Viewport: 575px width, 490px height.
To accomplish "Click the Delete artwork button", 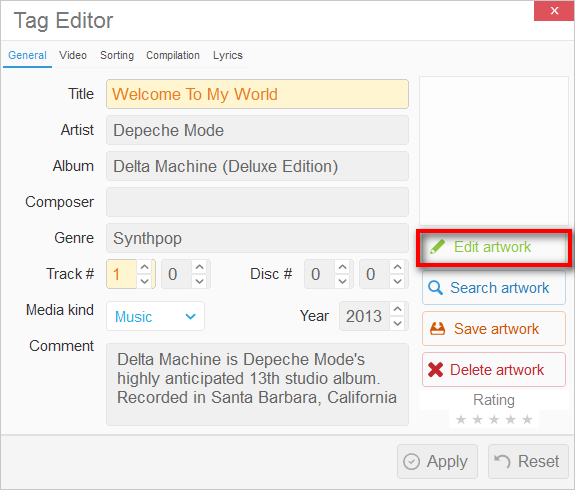I will coord(494,370).
